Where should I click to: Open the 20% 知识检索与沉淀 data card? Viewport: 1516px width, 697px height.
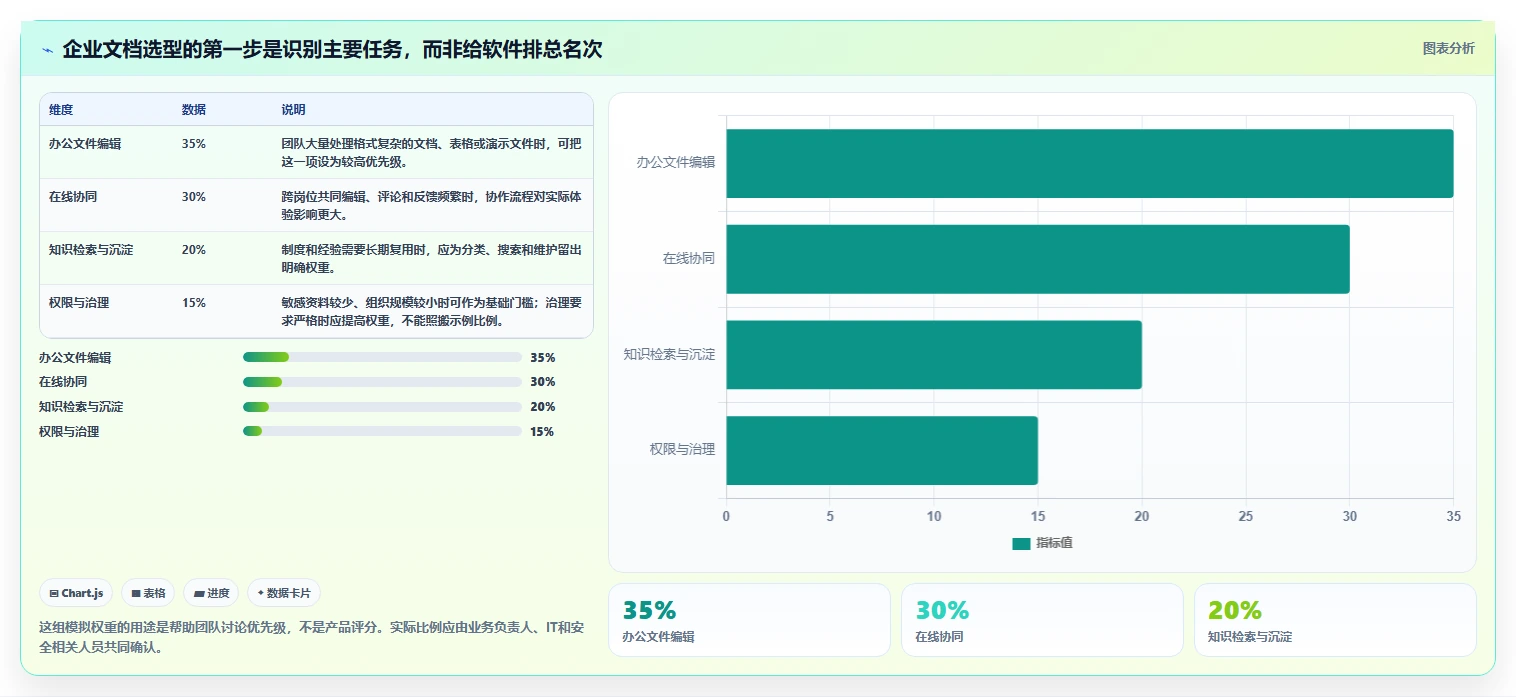click(x=1335, y=620)
